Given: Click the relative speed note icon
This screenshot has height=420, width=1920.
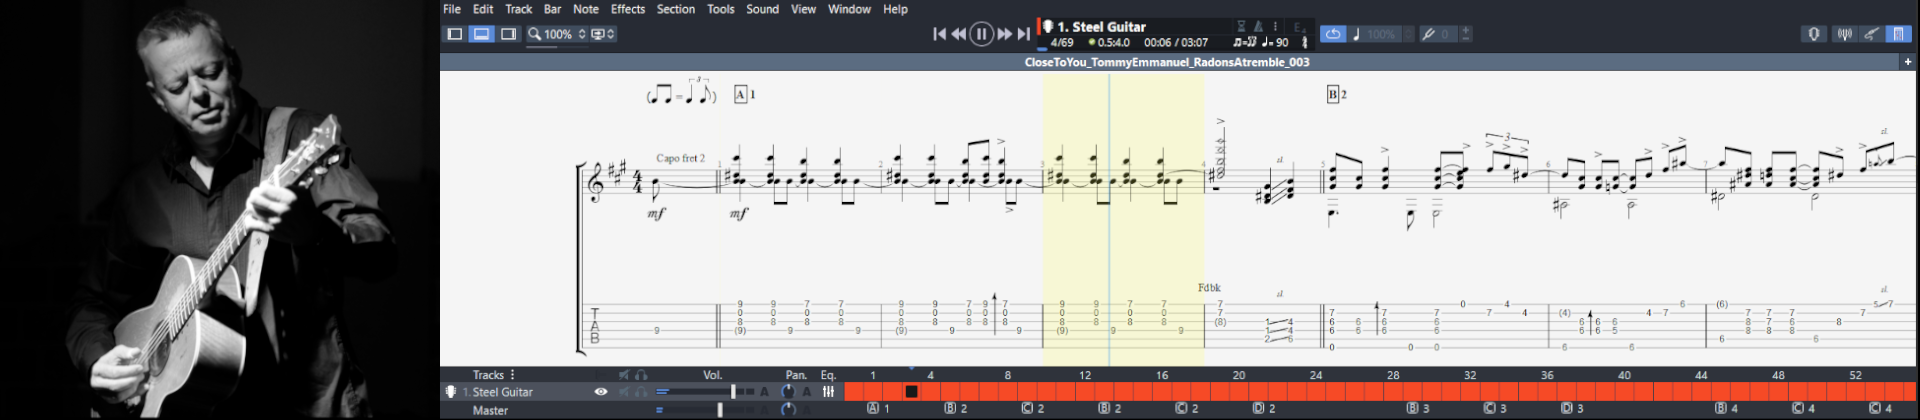Looking at the screenshot, I should tap(1357, 34).
